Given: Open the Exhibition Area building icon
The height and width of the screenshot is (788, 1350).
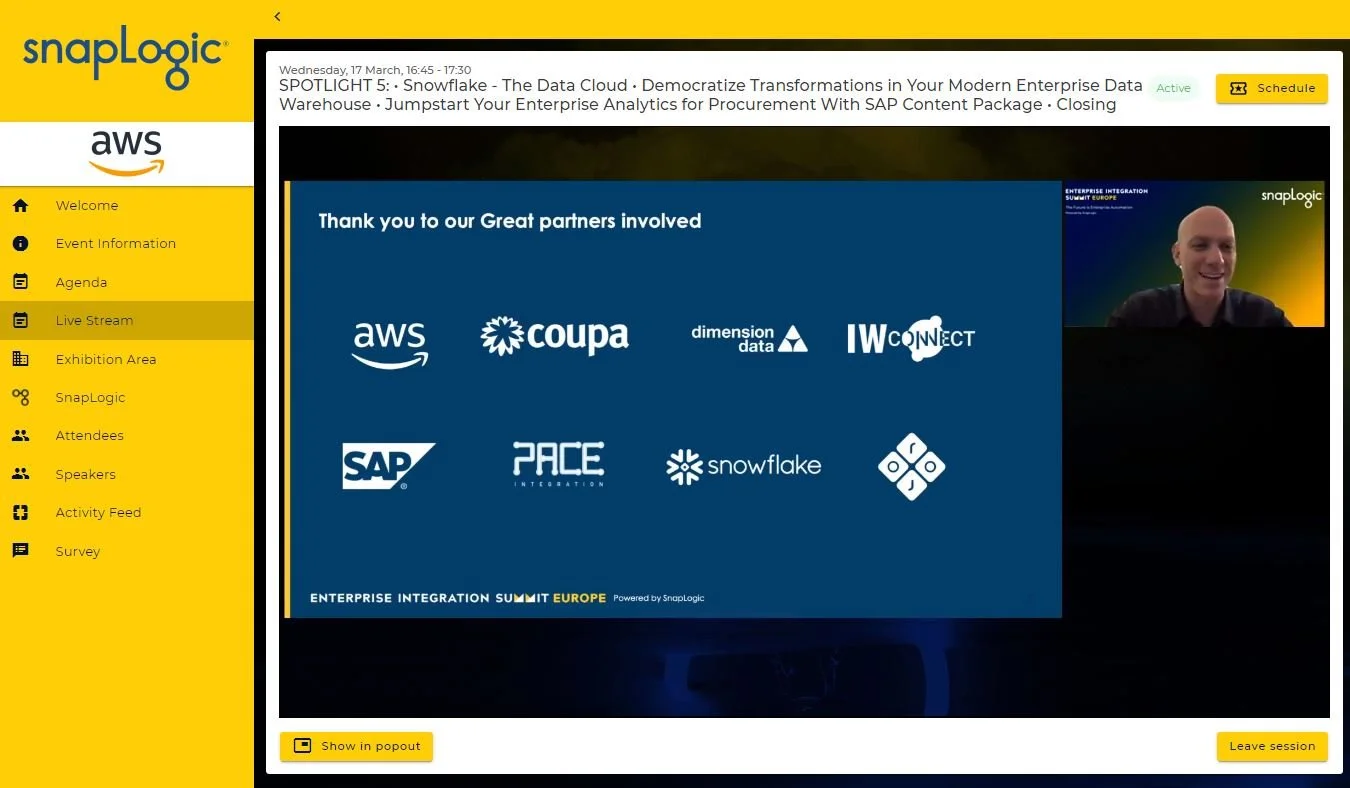Looking at the screenshot, I should [20, 358].
